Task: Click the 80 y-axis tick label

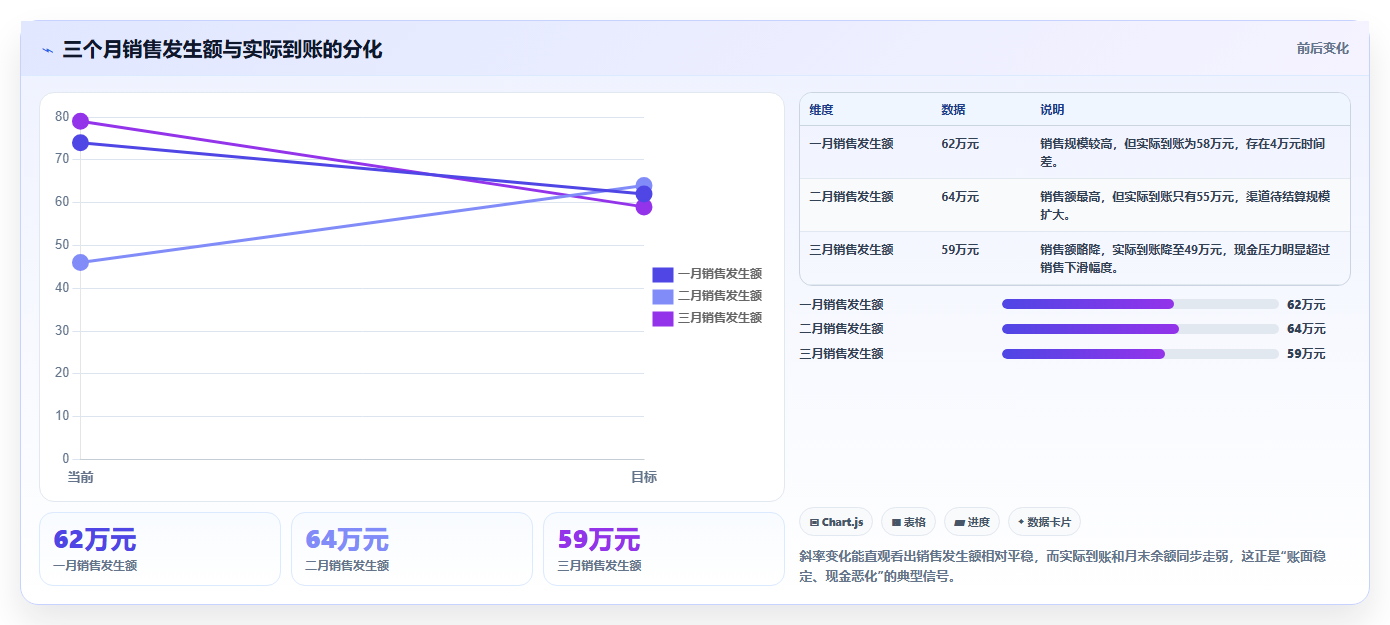Action: click(63, 117)
